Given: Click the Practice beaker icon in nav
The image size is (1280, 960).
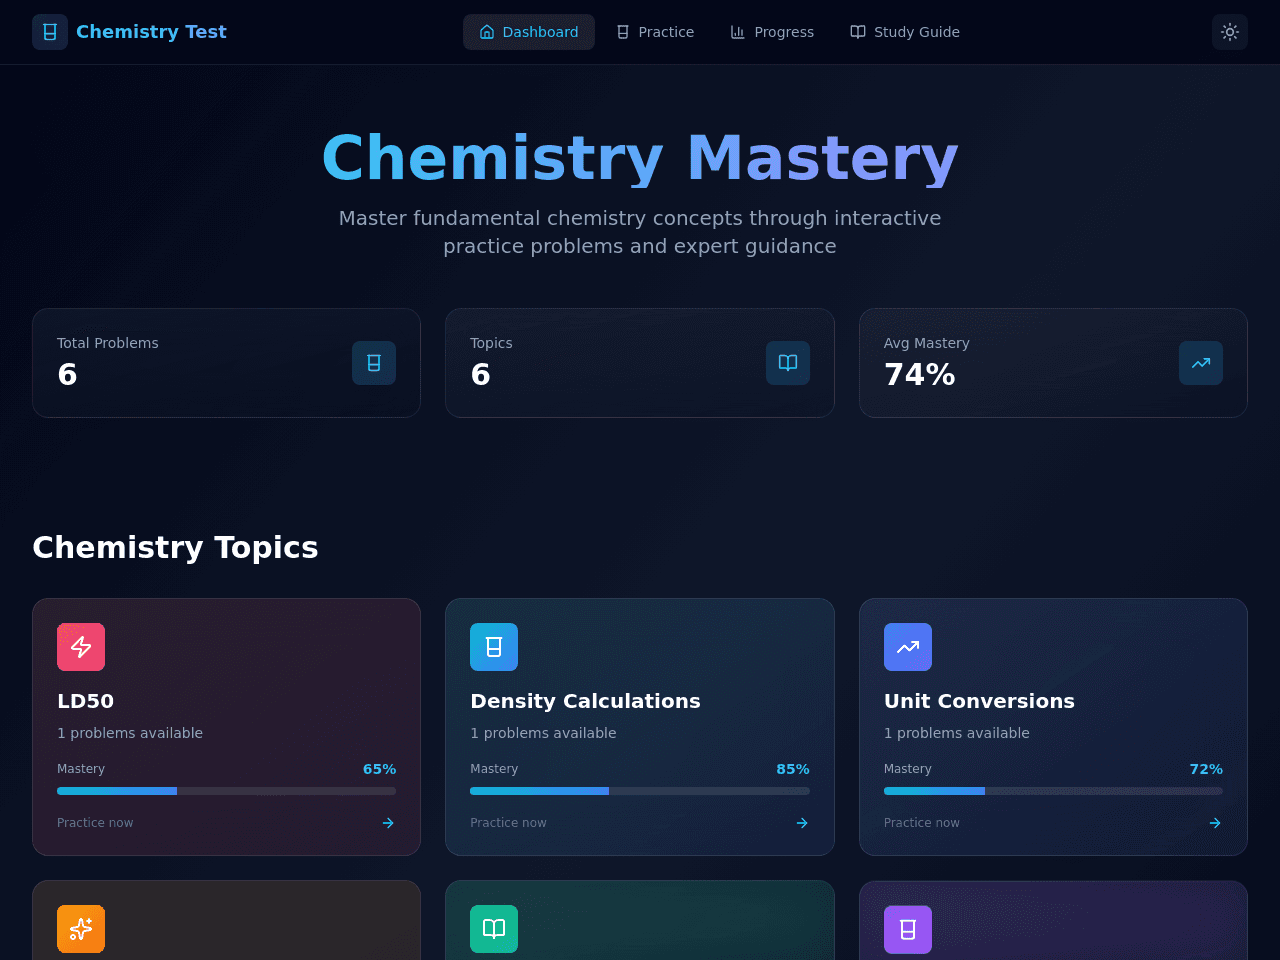Looking at the screenshot, I should [x=623, y=32].
